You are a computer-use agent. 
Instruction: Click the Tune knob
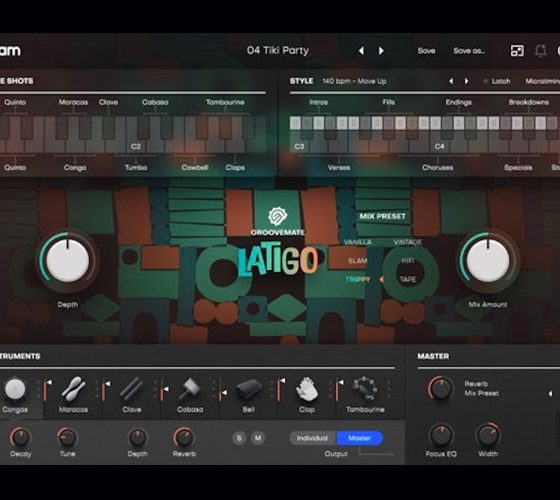click(x=67, y=437)
